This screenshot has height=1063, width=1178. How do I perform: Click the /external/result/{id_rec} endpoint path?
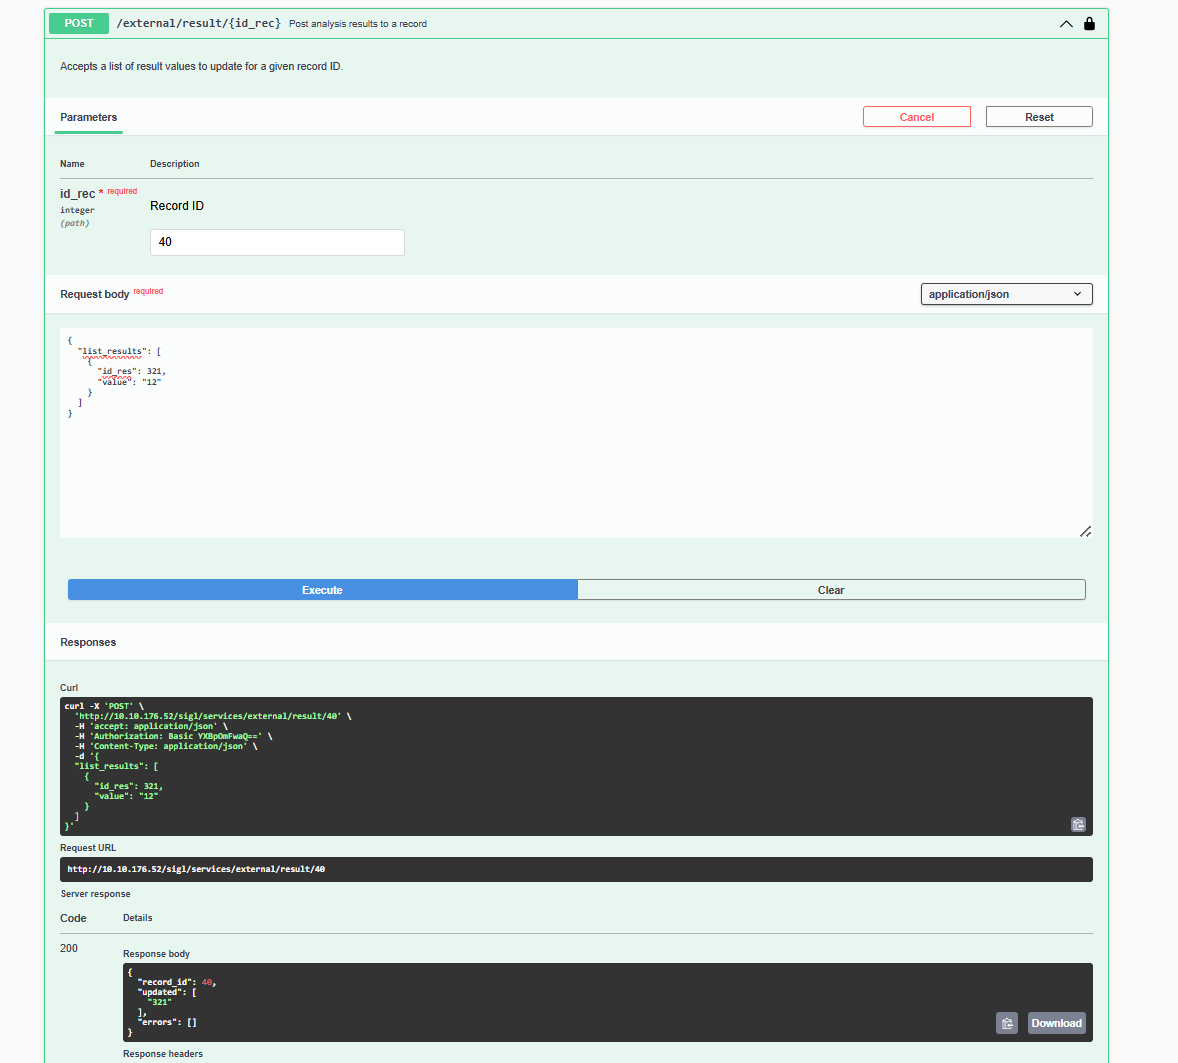coord(198,23)
